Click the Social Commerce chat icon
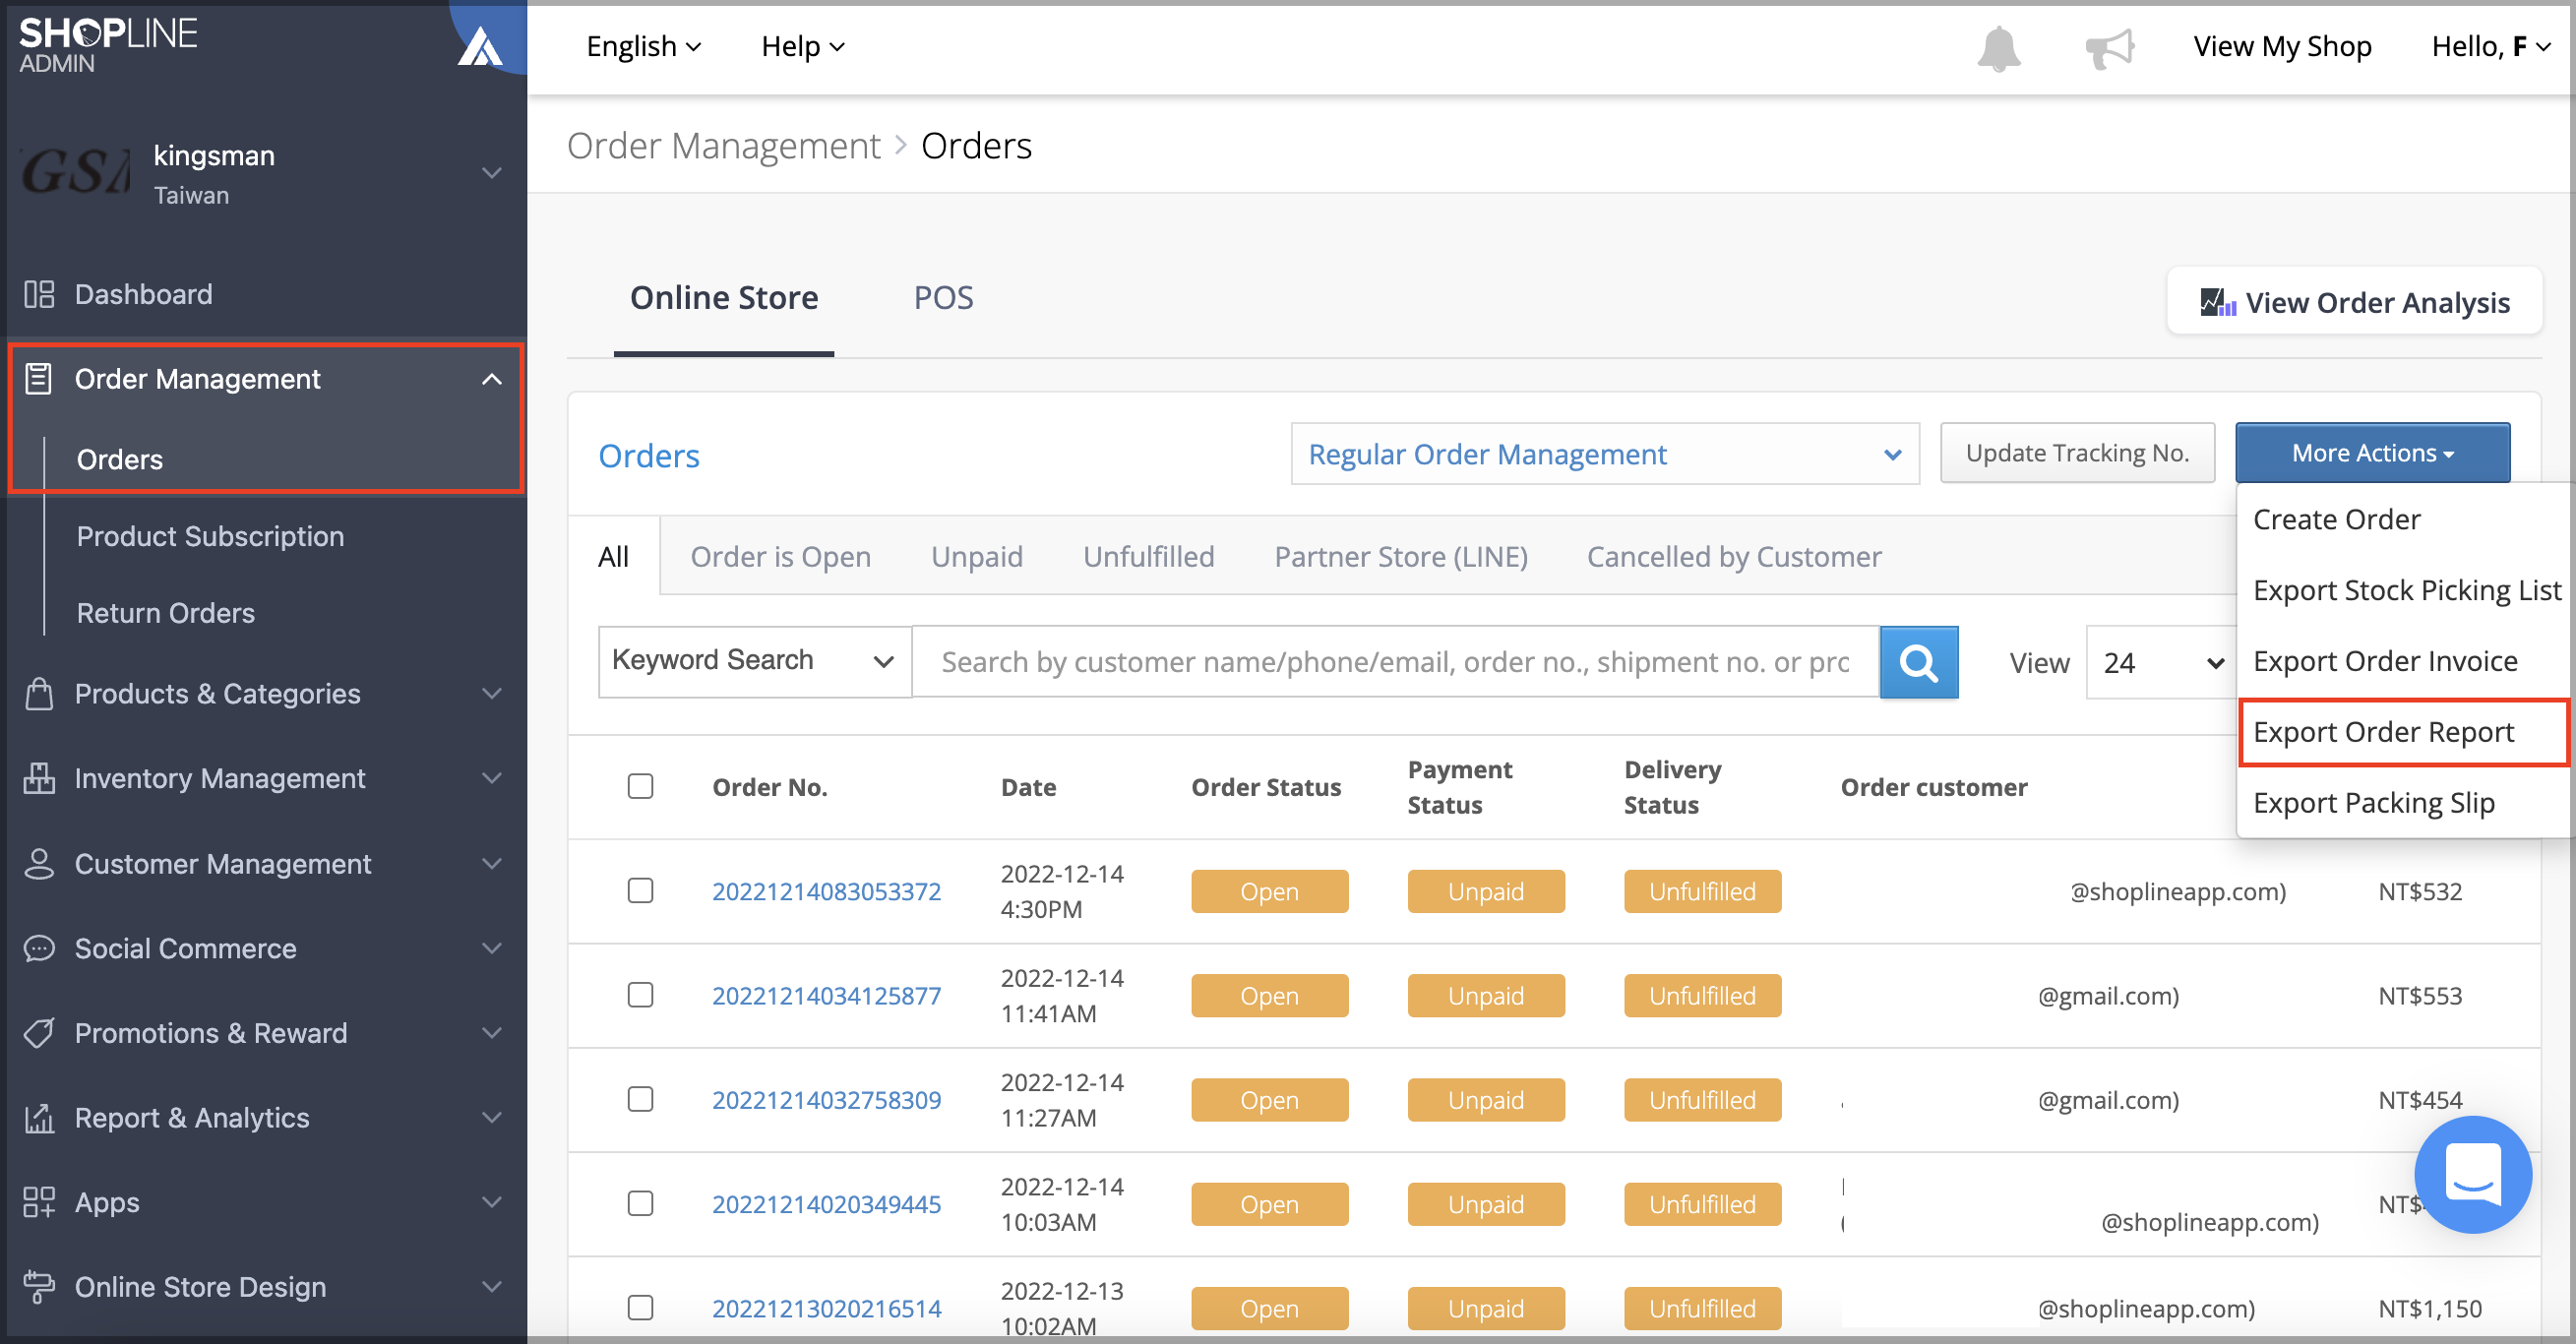 coord(39,948)
